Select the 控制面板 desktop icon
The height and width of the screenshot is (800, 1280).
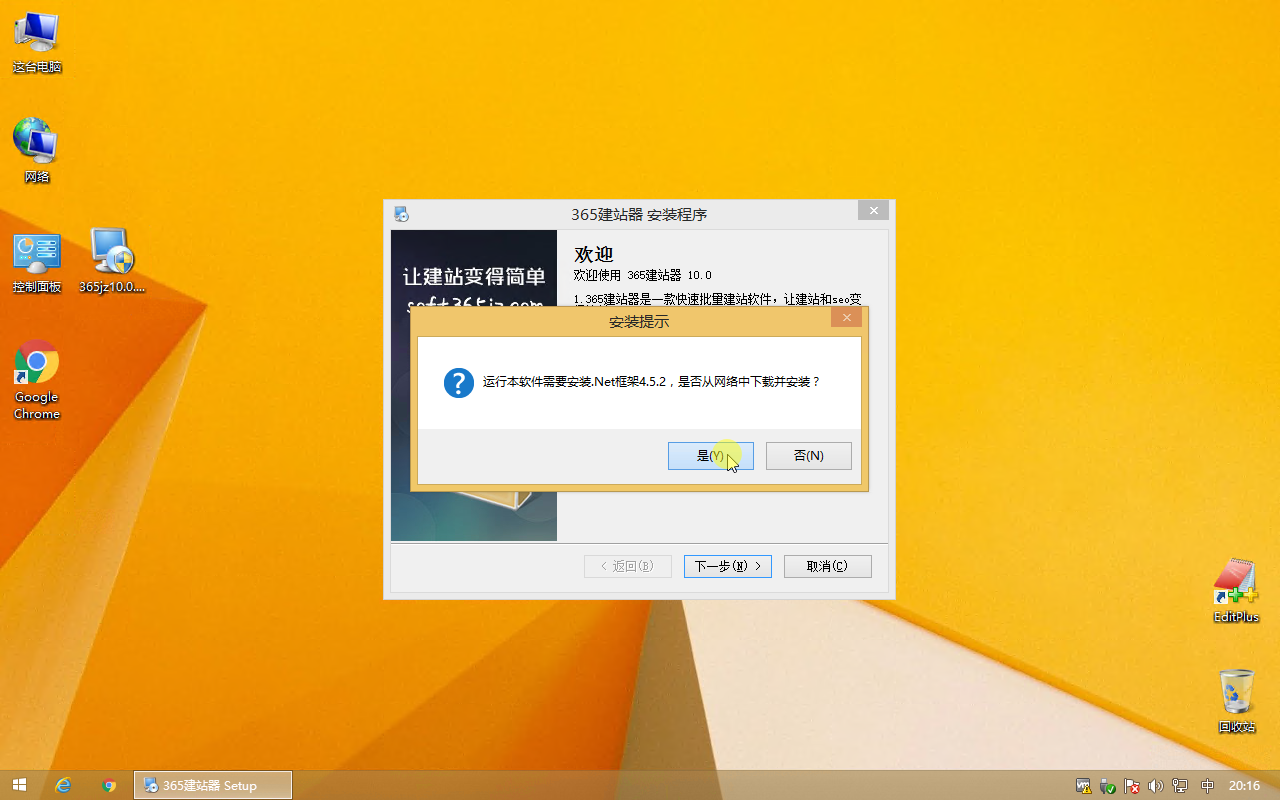pyautogui.click(x=37, y=262)
